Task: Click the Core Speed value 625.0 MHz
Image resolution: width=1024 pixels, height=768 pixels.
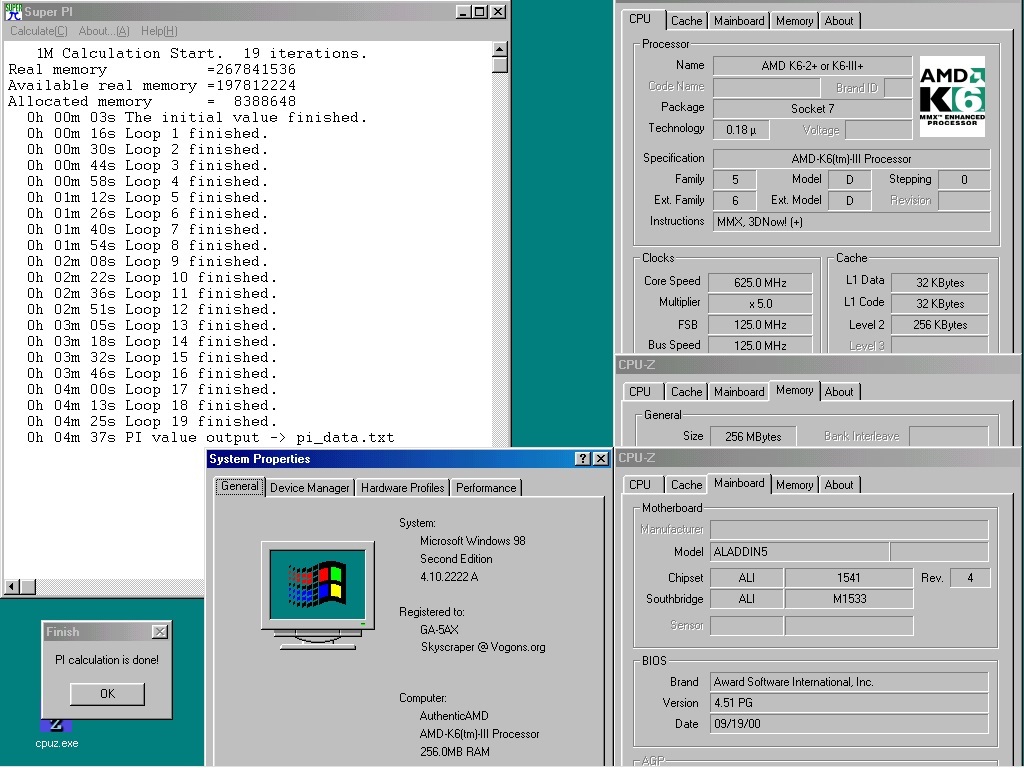Action: coord(760,283)
